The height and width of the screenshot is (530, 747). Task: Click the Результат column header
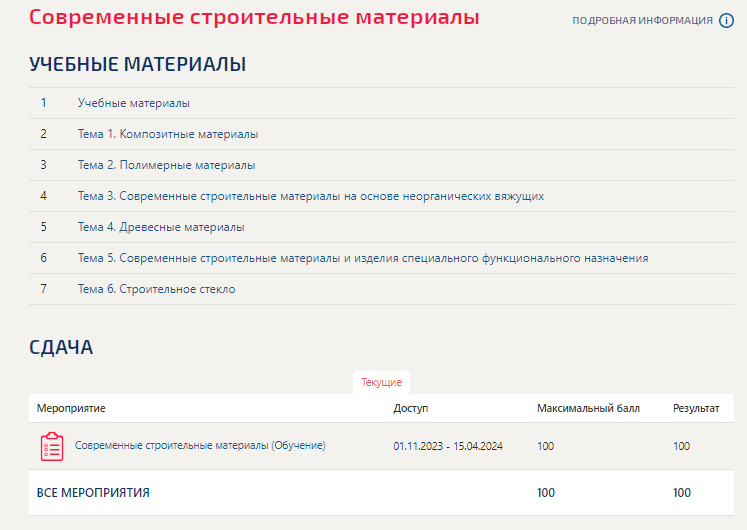pos(696,408)
